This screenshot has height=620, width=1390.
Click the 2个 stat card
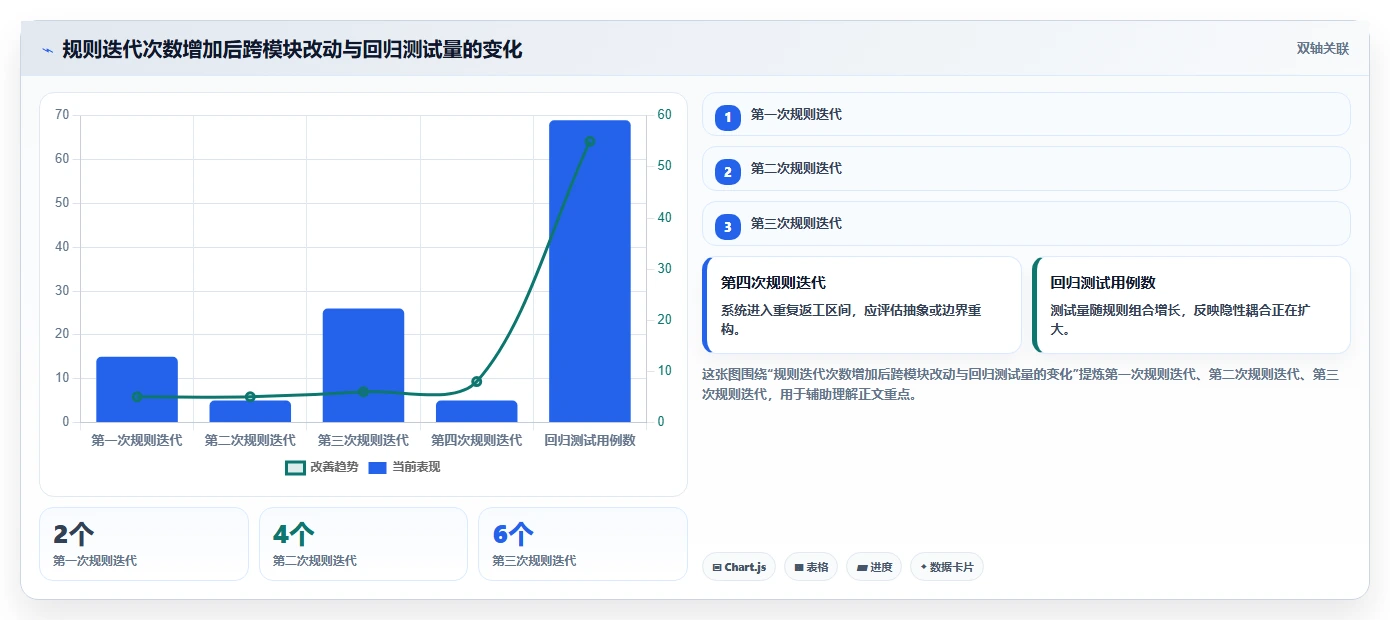(143, 544)
